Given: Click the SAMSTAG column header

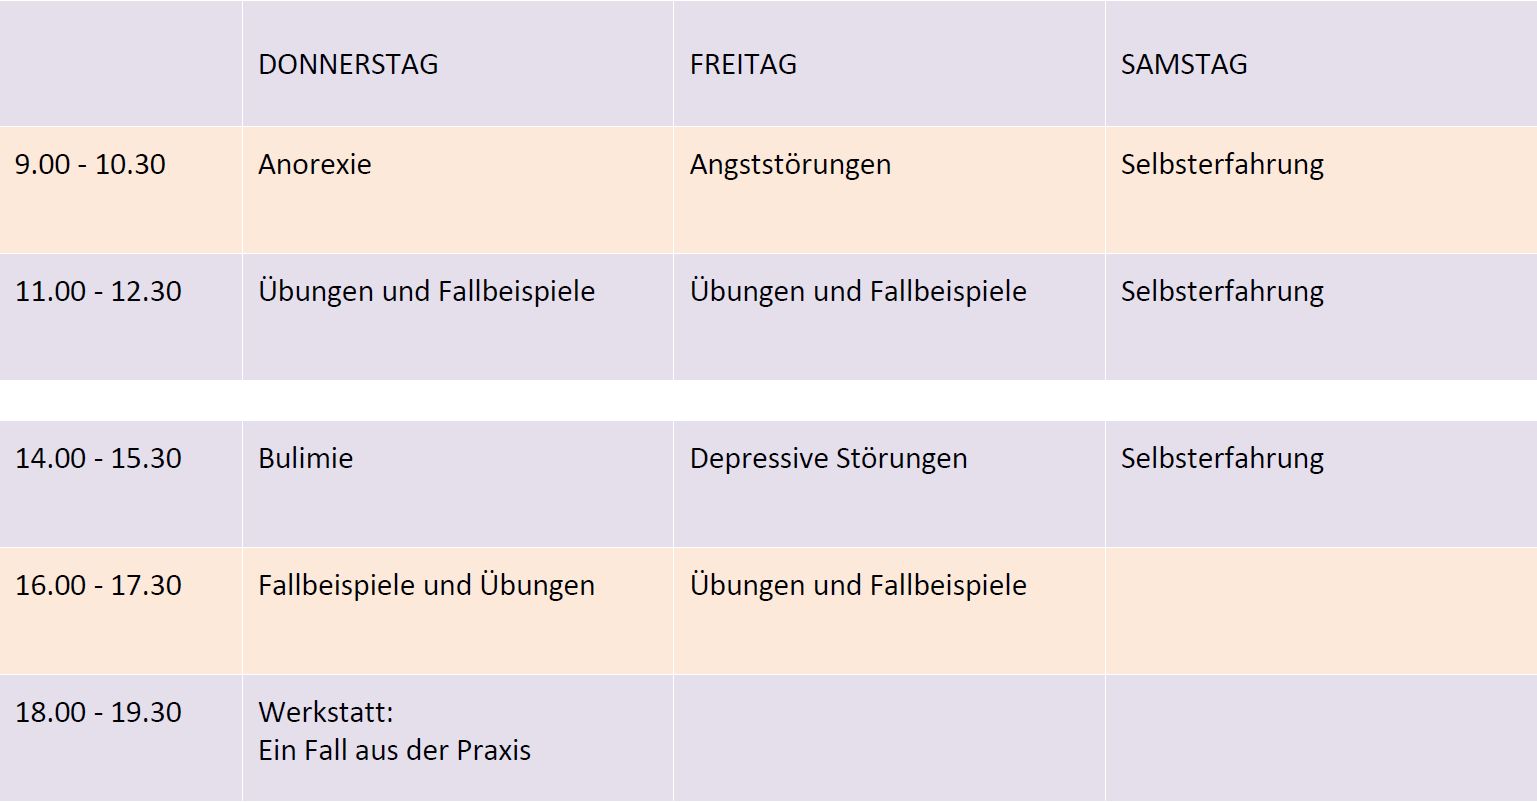Looking at the screenshot, I should [x=1184, y=64].
